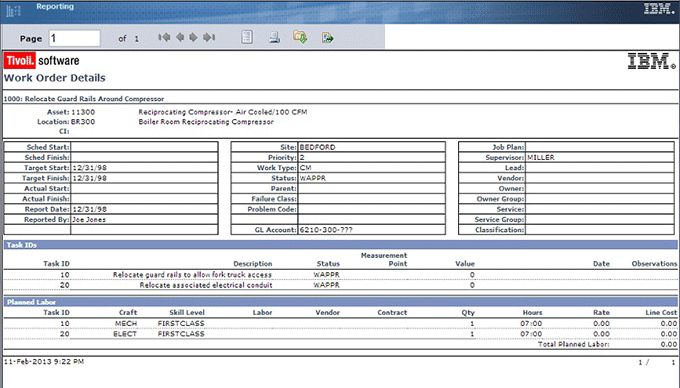Click FIRSTCLASS skill level for ELECT row
The width and height of the screenshot is (680, 388).
(x=181, y=334)
